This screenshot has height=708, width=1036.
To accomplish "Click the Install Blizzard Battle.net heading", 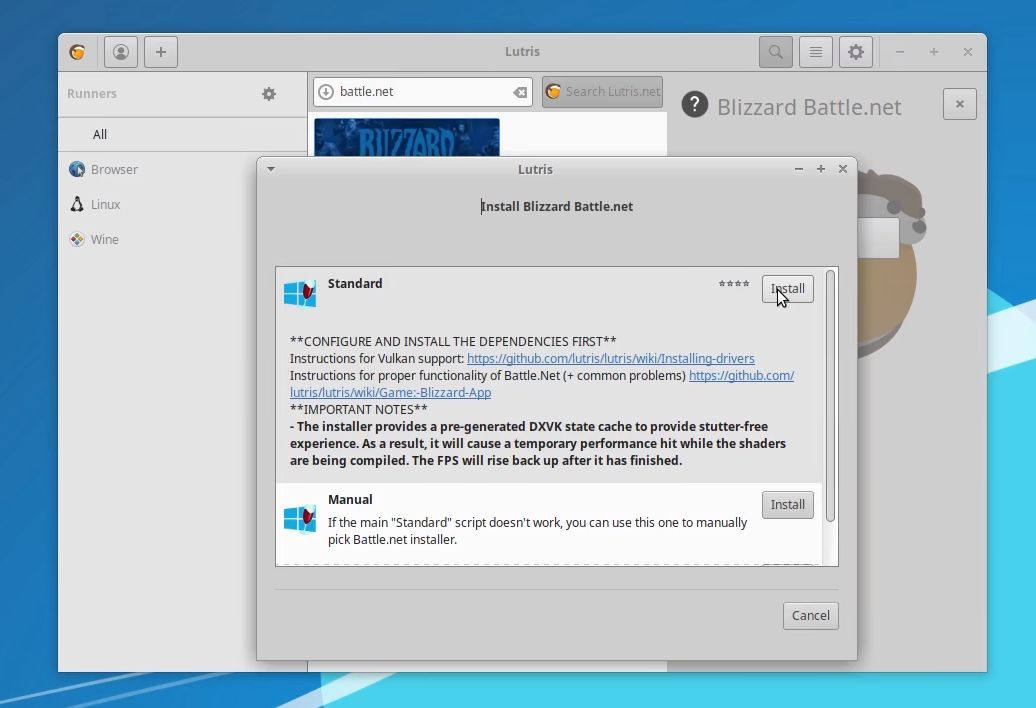I will pyautogui.click(x=557, y=207).
